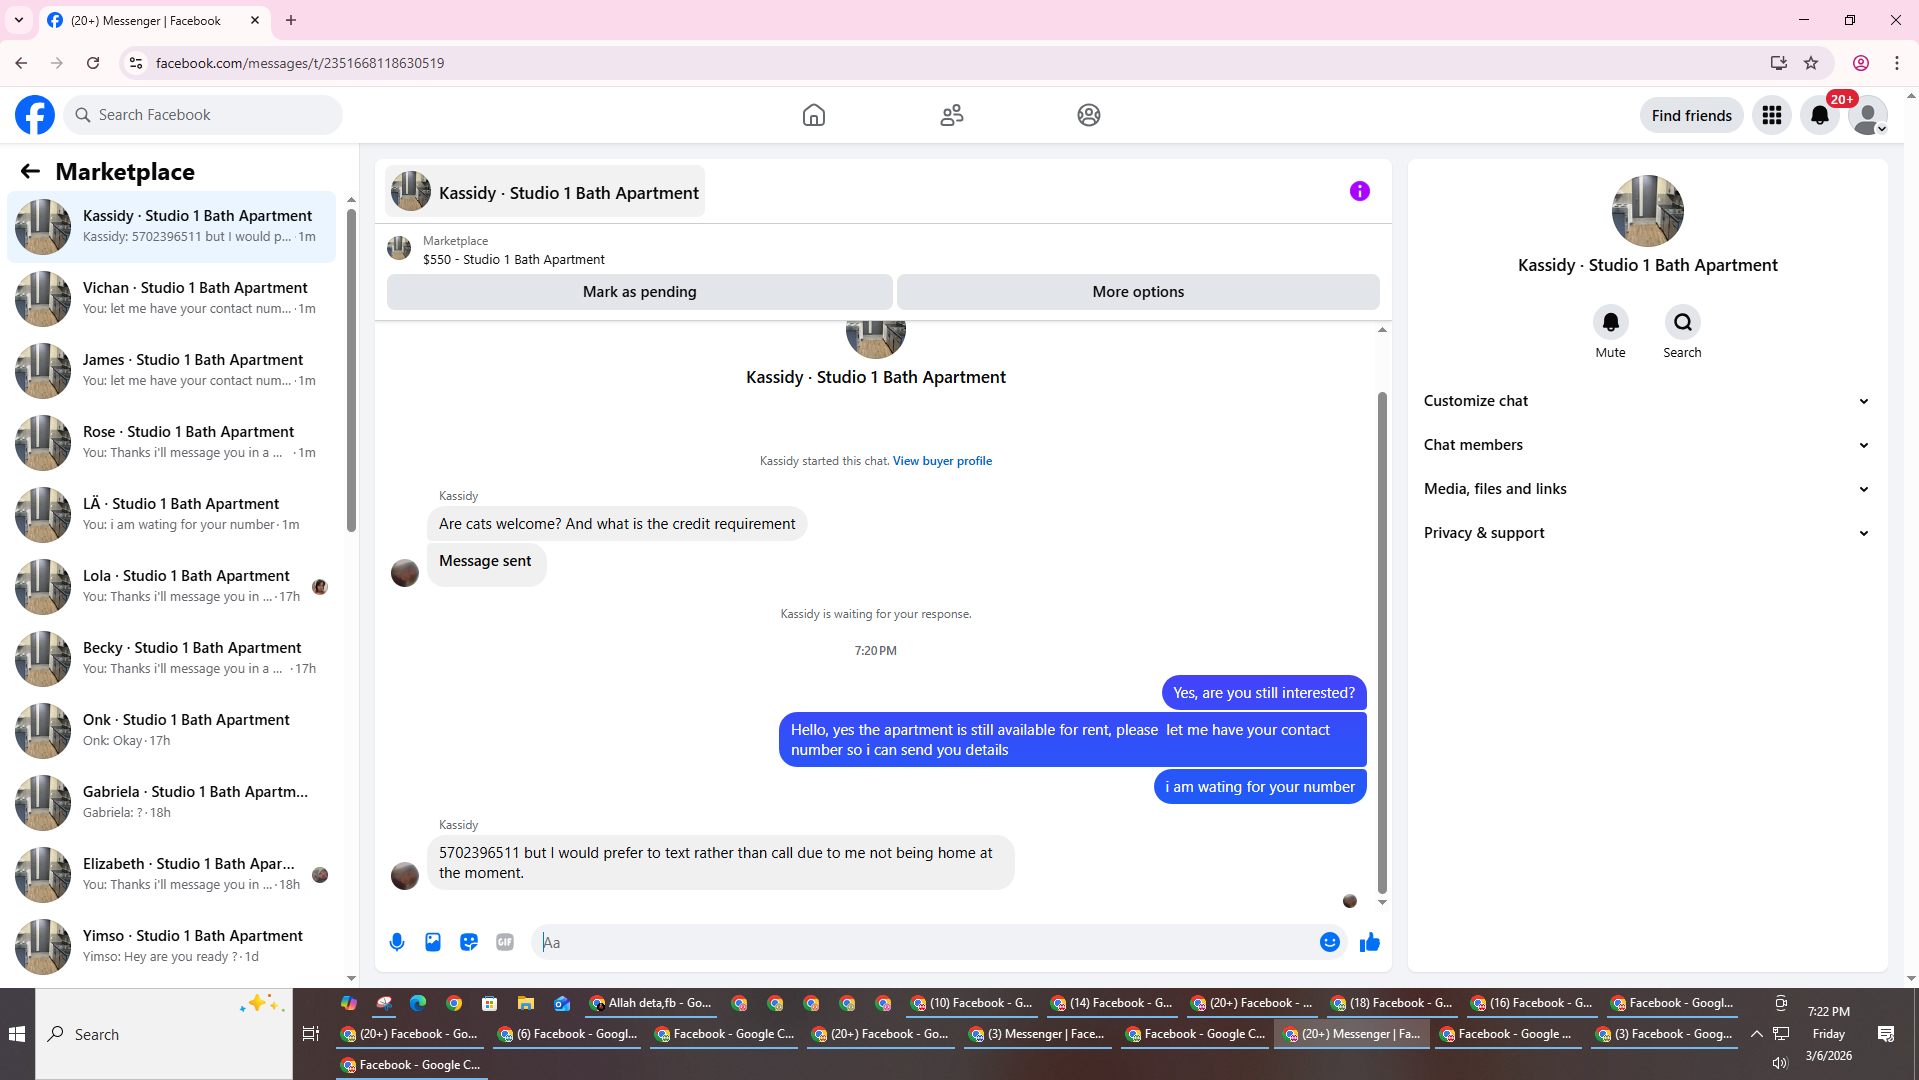Click the chat list scrollbar
Screen dimensions: 1919x1080
pos(351,370)
